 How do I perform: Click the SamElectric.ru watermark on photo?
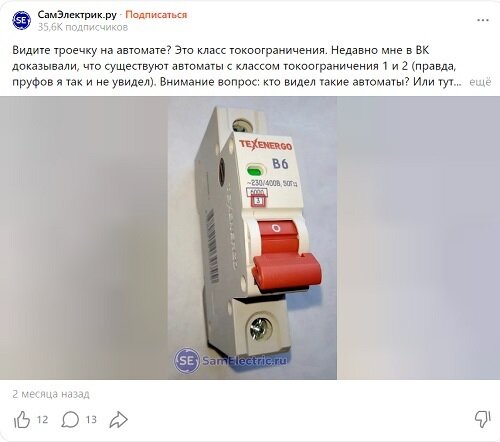click(230, 360)
